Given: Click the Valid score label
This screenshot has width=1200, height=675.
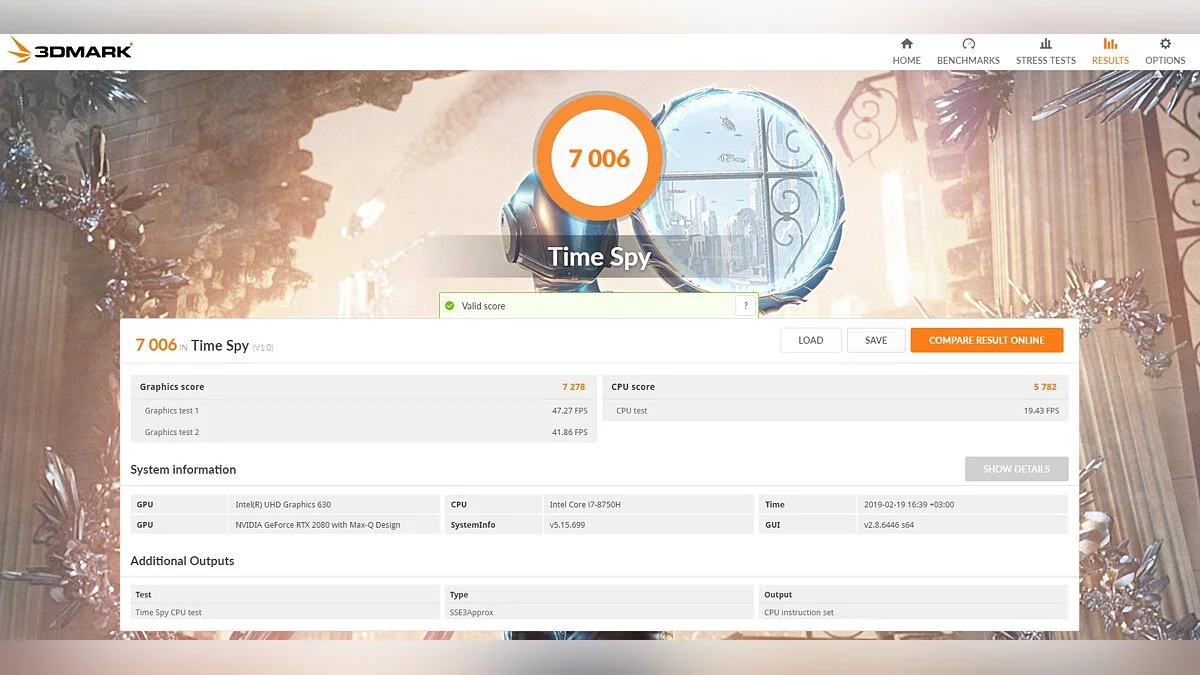Looking at the screenshot, I should [484, 306].
